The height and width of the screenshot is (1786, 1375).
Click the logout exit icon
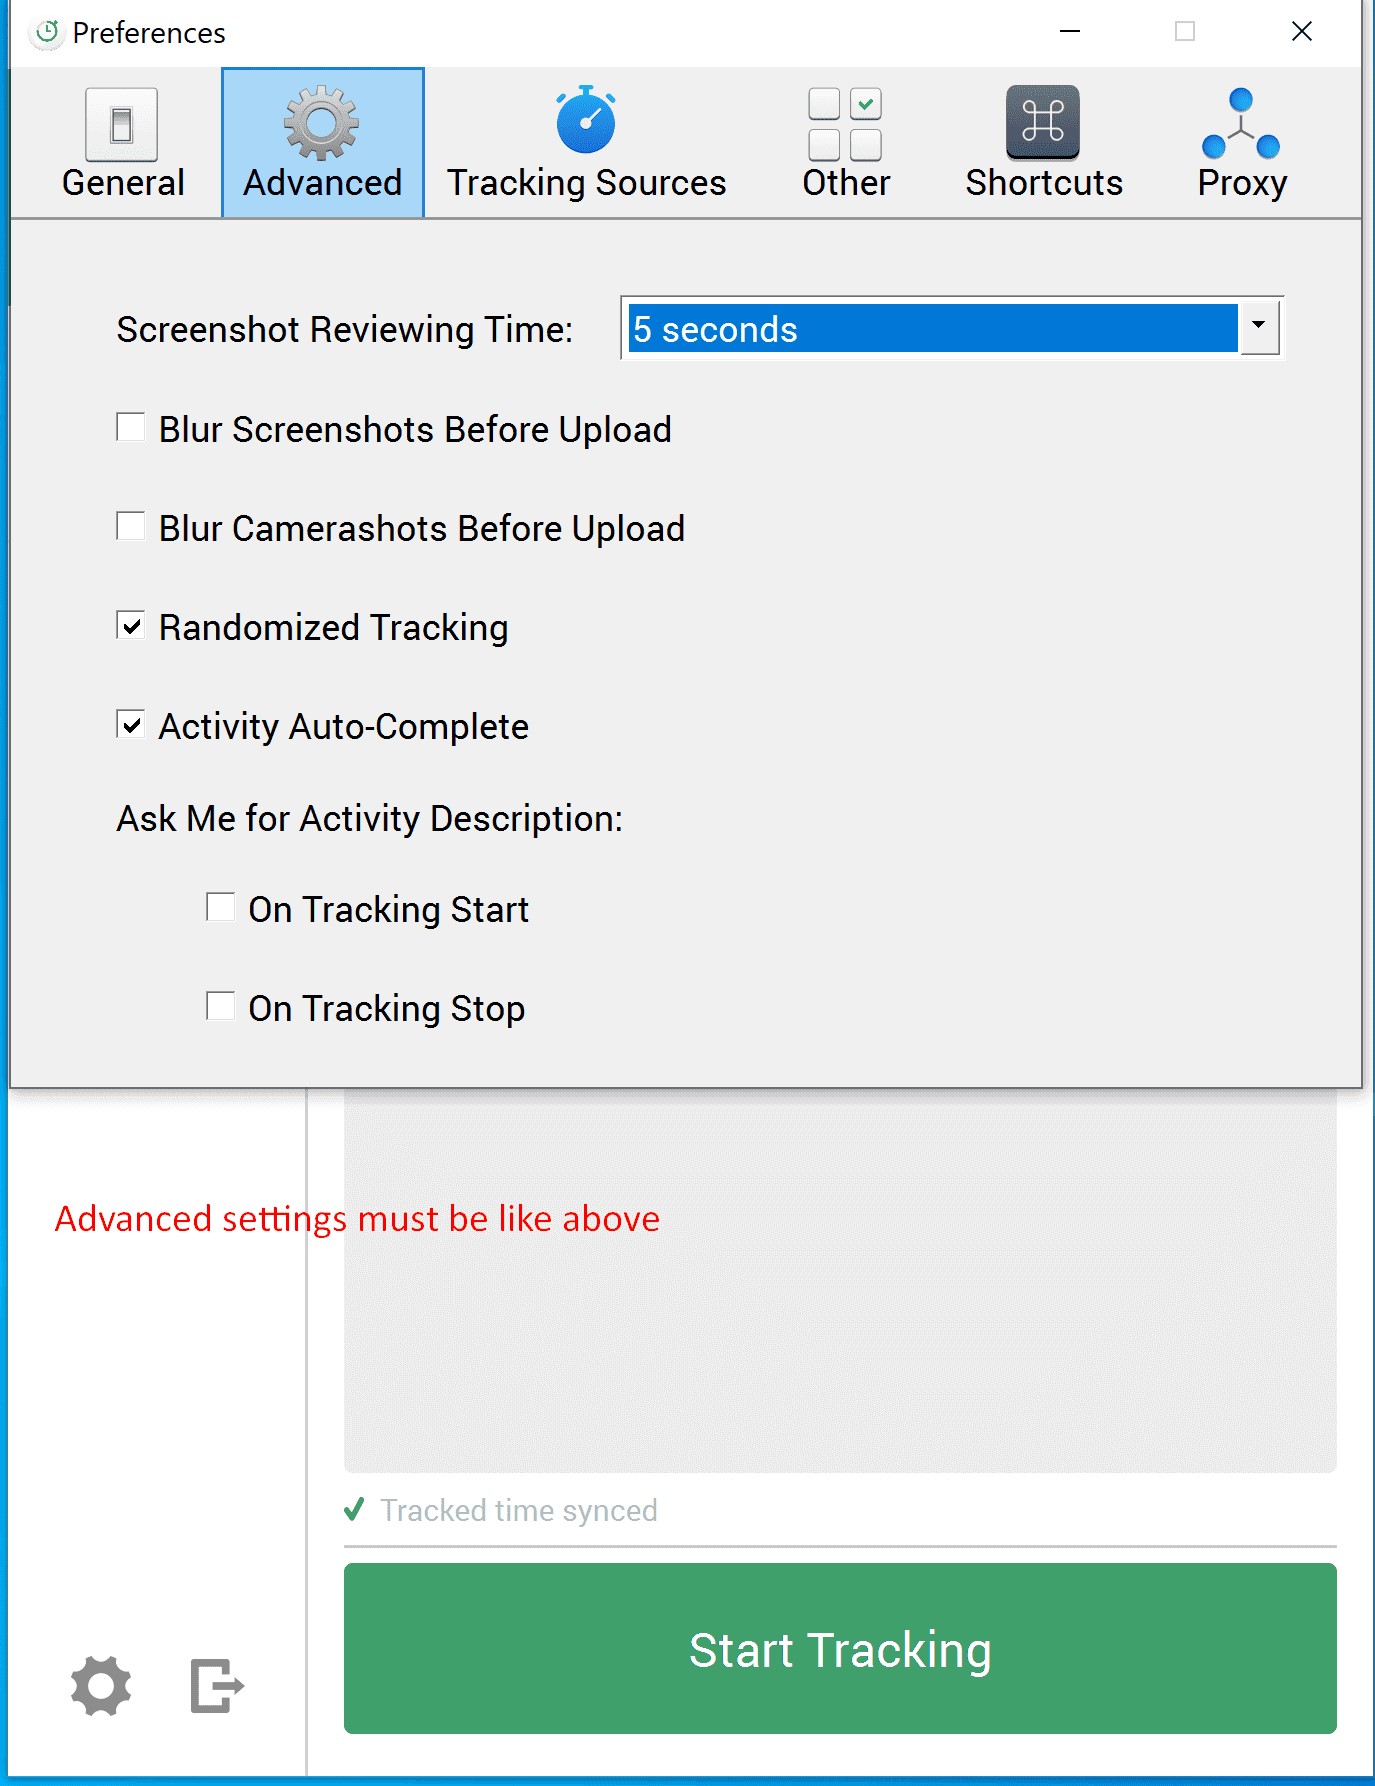[216, 1686]
